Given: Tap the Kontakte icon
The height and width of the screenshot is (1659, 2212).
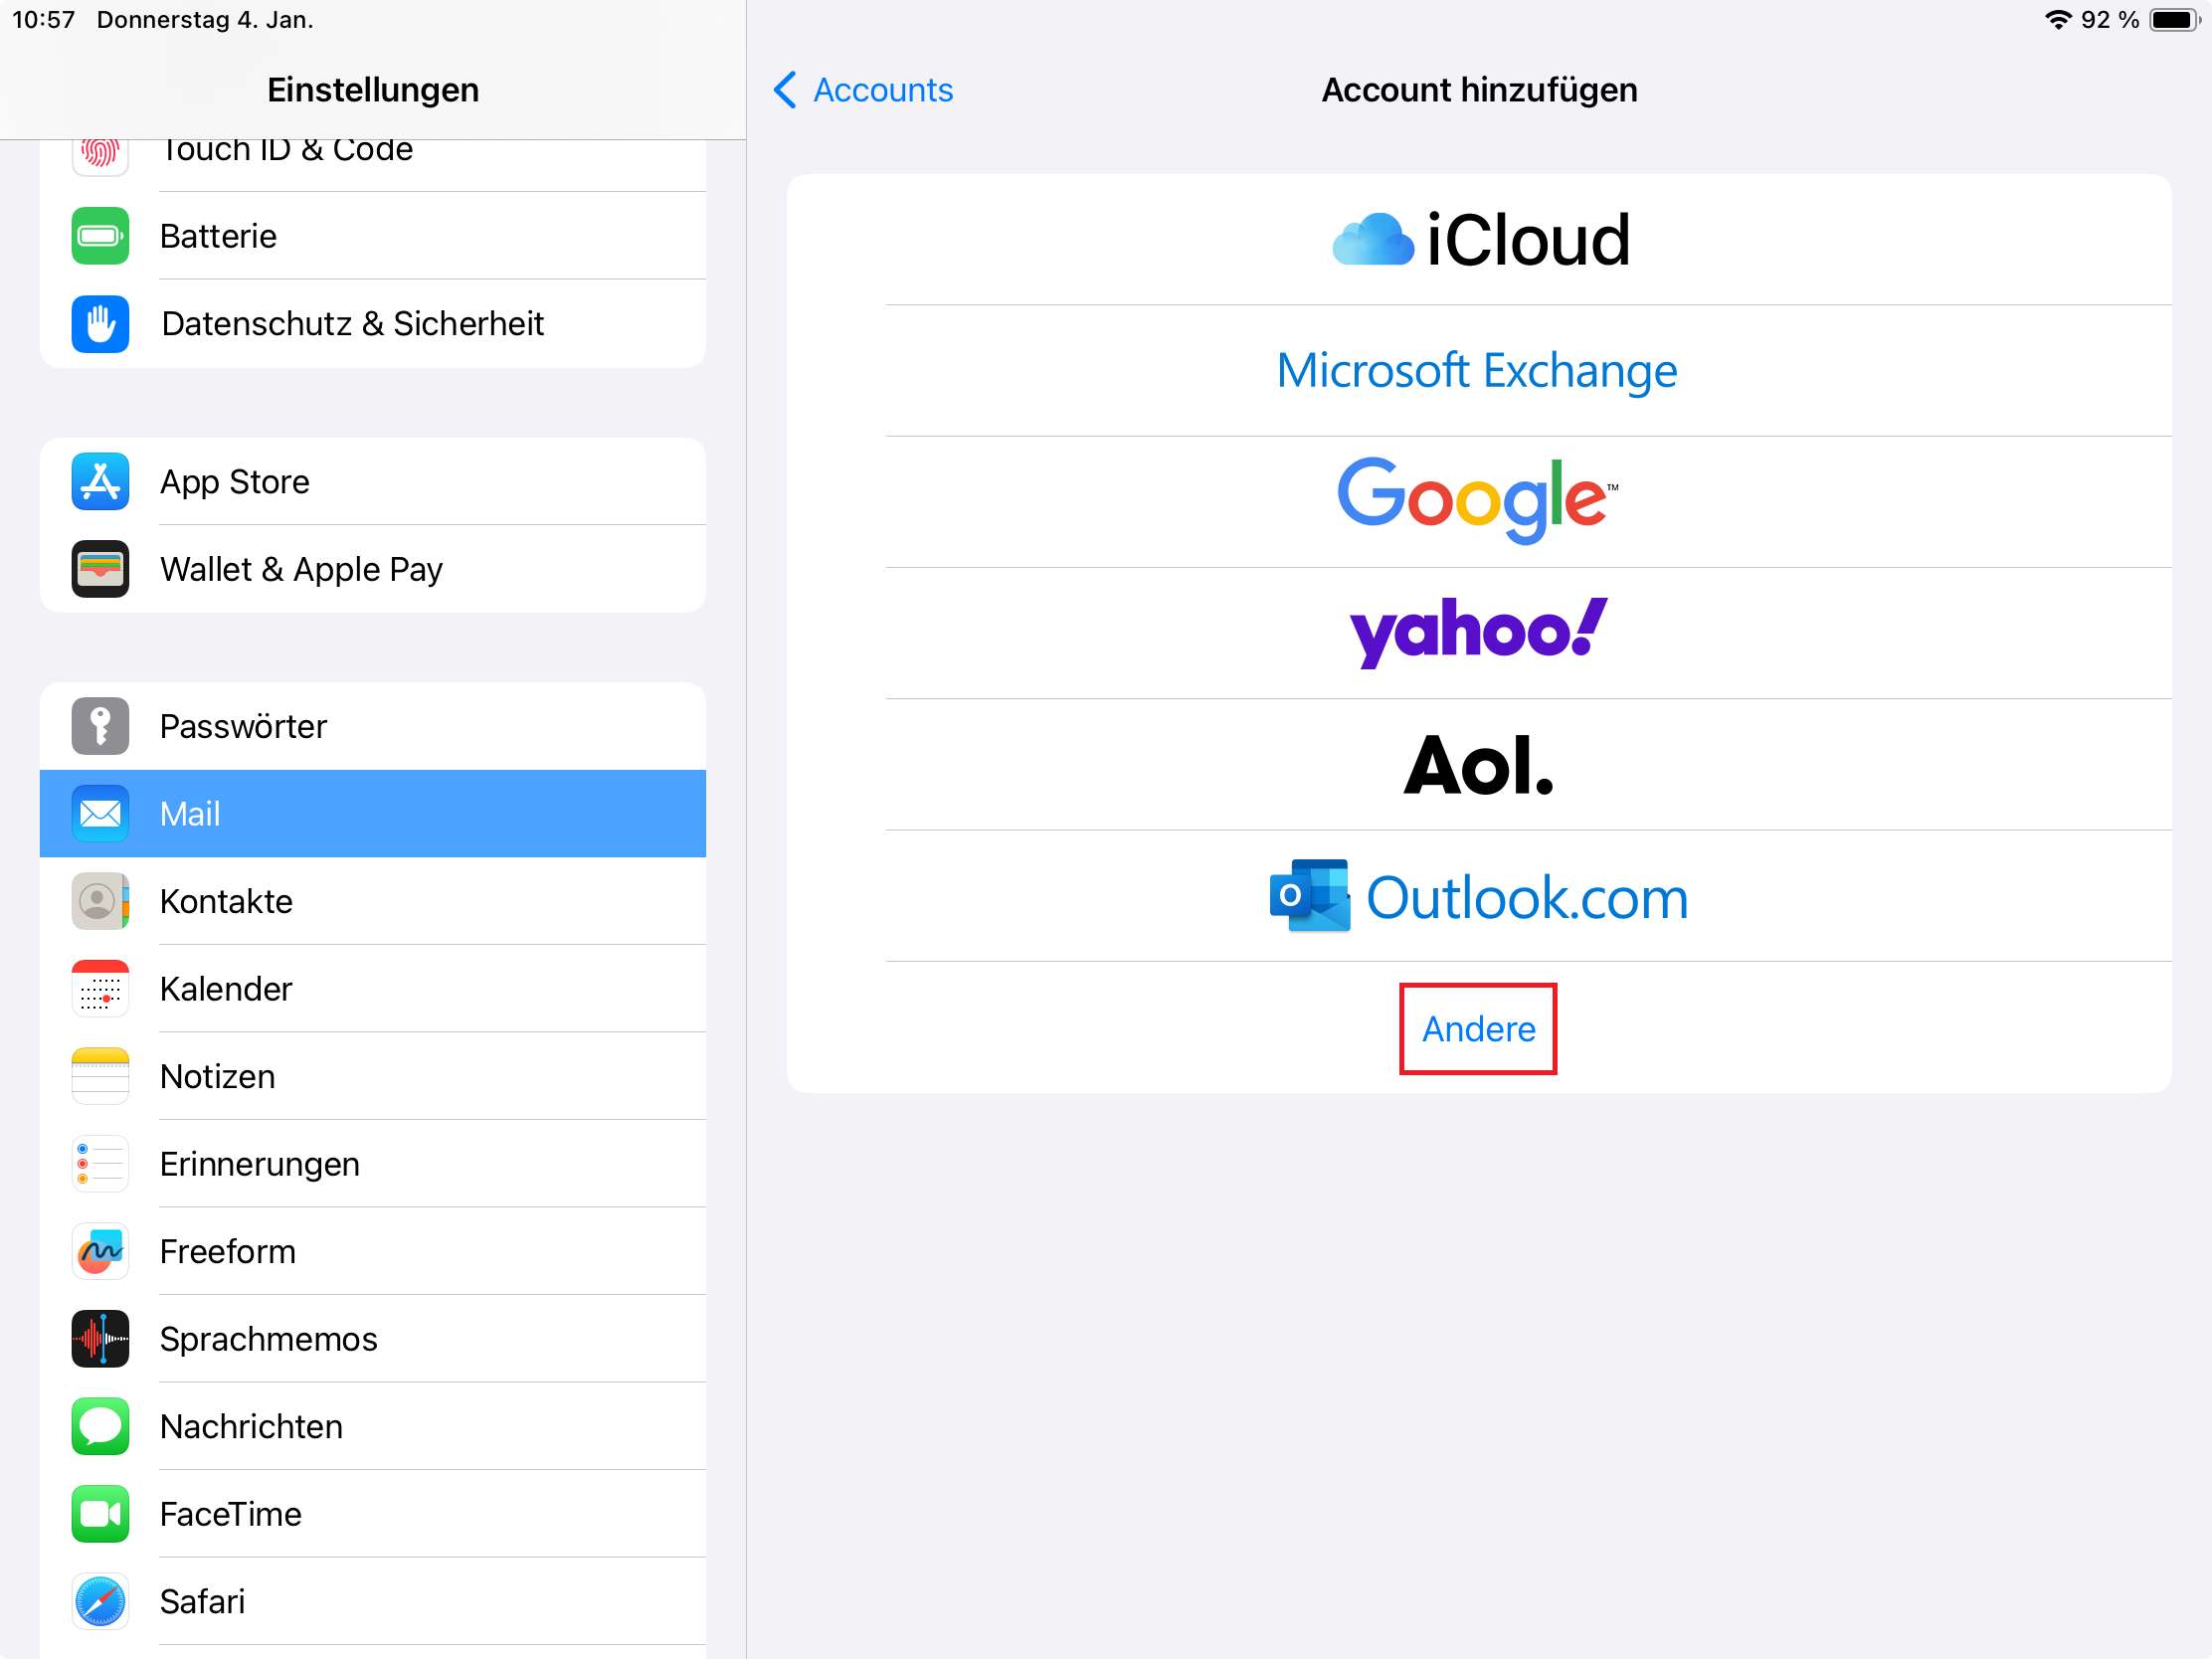Looking at the screenshot, I should (100, 901).
